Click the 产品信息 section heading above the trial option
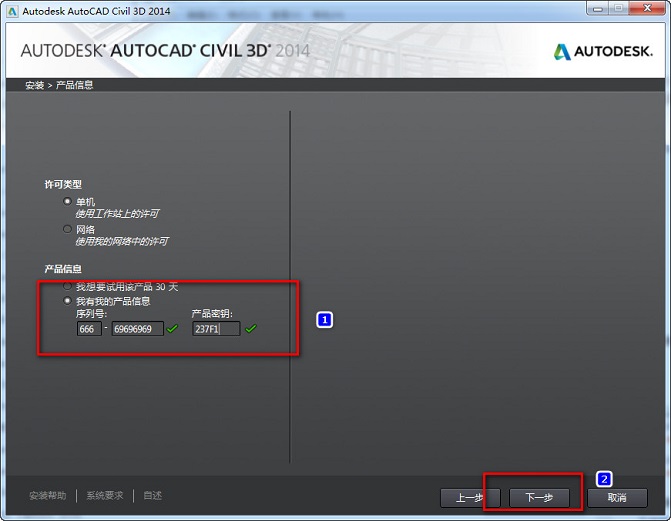Image resolution: width=671 pixels, height=521 pixels. click(63, 269)
